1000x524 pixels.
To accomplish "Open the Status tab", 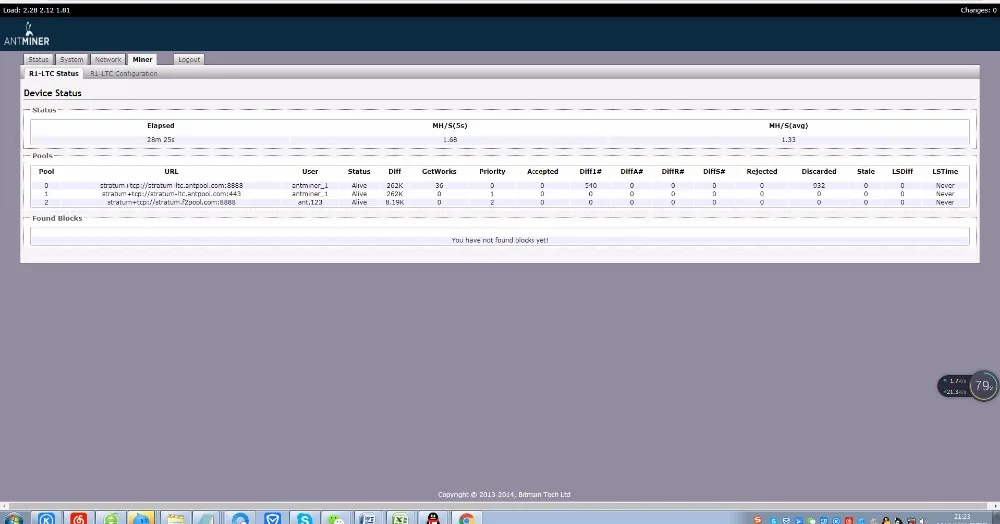I will pos(38,59).
